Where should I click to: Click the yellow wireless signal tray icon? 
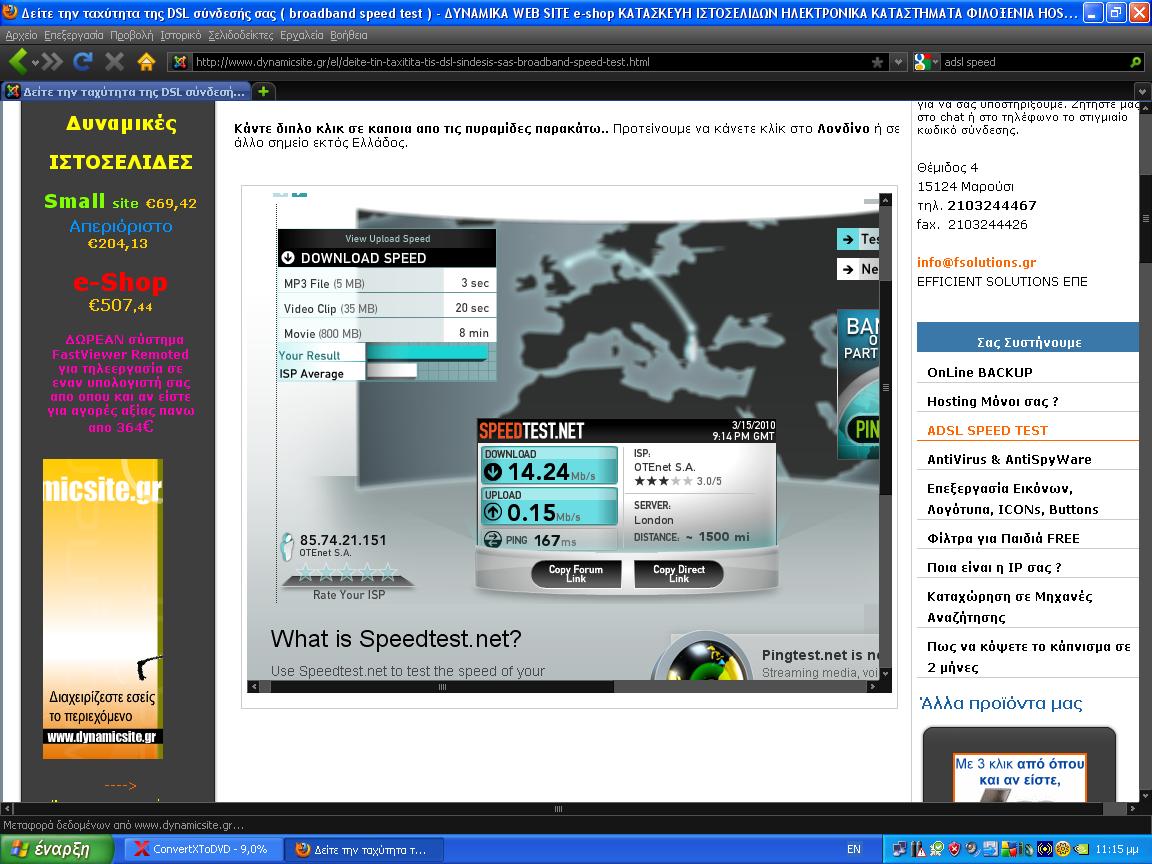point(1045,849)
